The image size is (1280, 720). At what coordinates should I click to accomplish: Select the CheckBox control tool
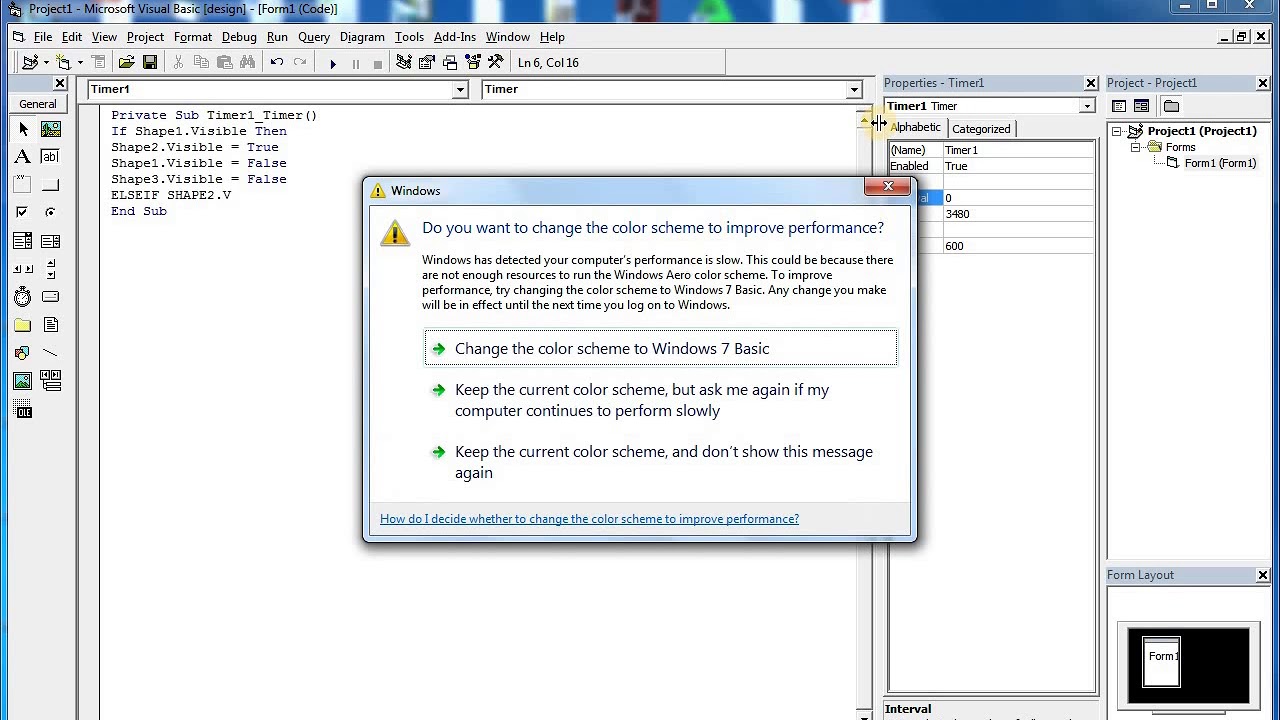[23, 213]
